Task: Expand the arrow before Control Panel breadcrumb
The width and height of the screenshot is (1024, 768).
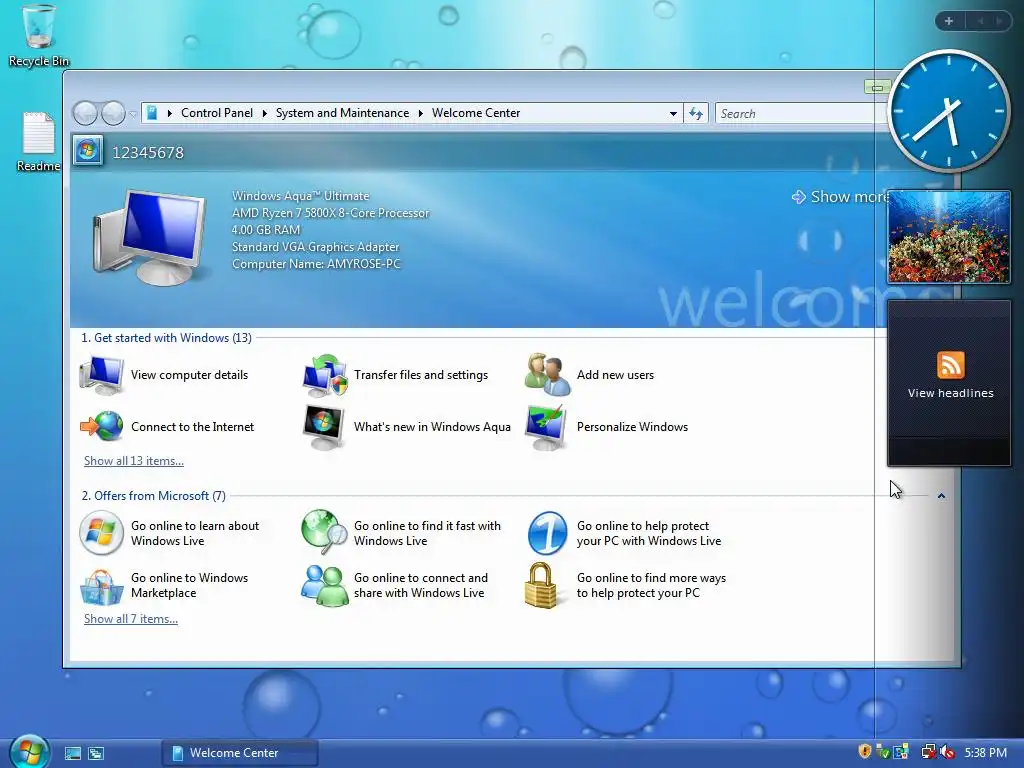Action: pos(169,114)
